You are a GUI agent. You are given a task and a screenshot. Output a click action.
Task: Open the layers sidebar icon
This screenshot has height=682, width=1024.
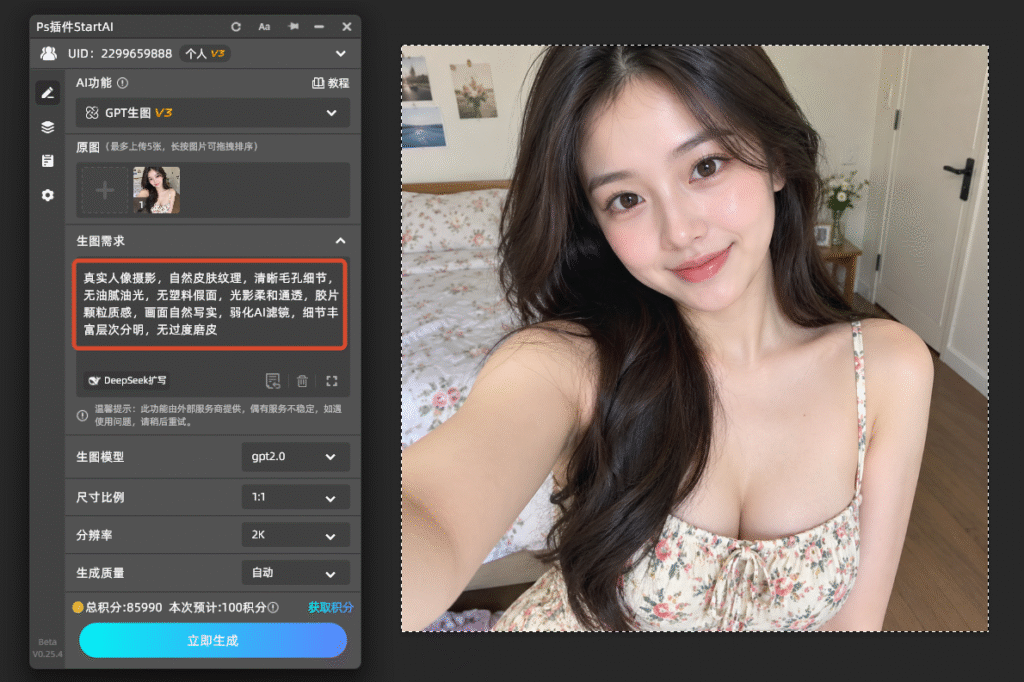click(48, 127)
